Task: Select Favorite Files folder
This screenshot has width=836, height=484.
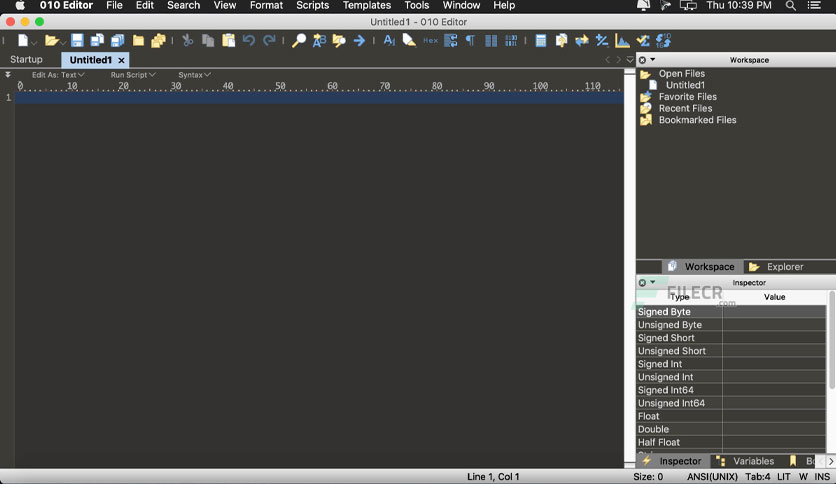Action: click(x=687, y=97)
